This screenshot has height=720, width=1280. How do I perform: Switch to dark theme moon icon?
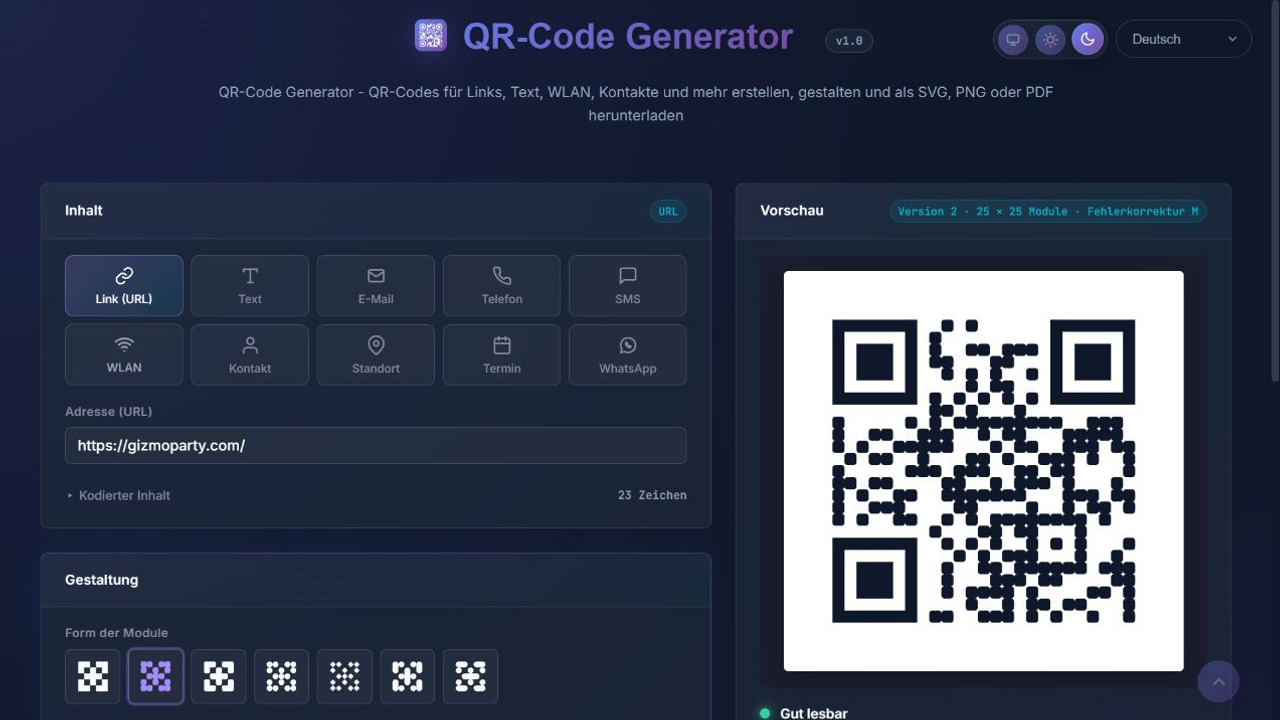[1087, 40]
